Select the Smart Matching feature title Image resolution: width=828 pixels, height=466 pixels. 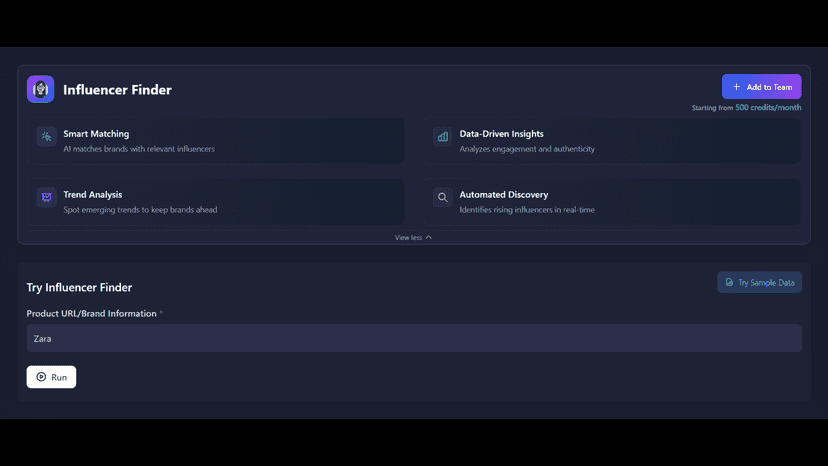96,134
